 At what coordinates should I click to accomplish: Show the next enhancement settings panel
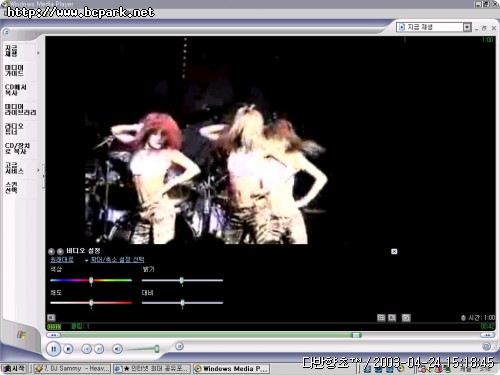[x=60, y=251]
